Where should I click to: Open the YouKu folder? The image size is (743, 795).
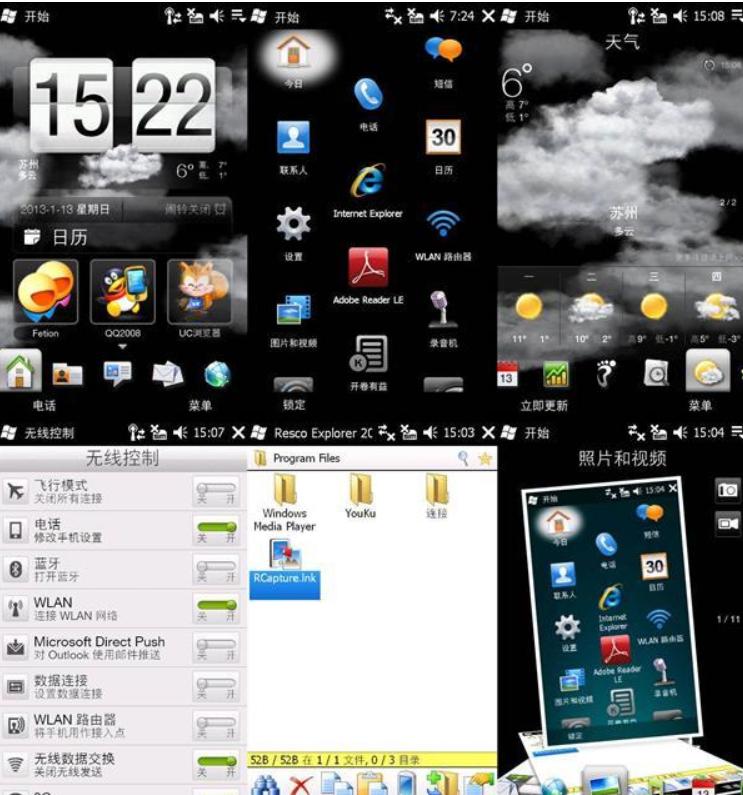[x=361, y=496]
